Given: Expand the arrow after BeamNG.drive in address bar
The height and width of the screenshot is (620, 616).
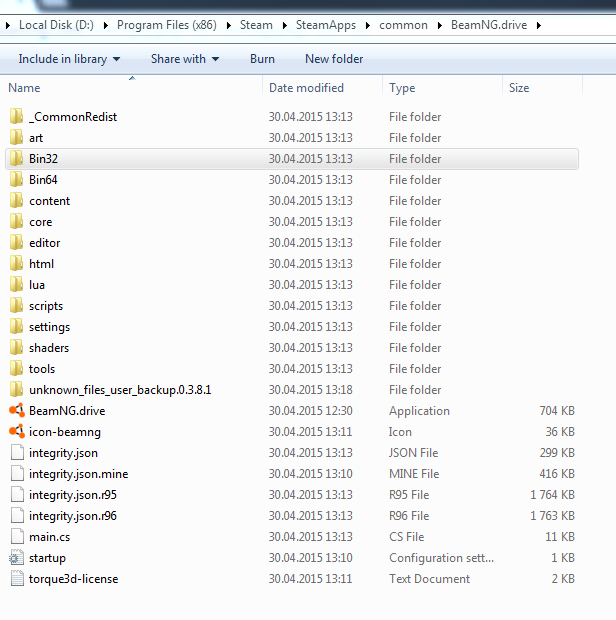Looking at the screenshot, I should tap(539, 25).
